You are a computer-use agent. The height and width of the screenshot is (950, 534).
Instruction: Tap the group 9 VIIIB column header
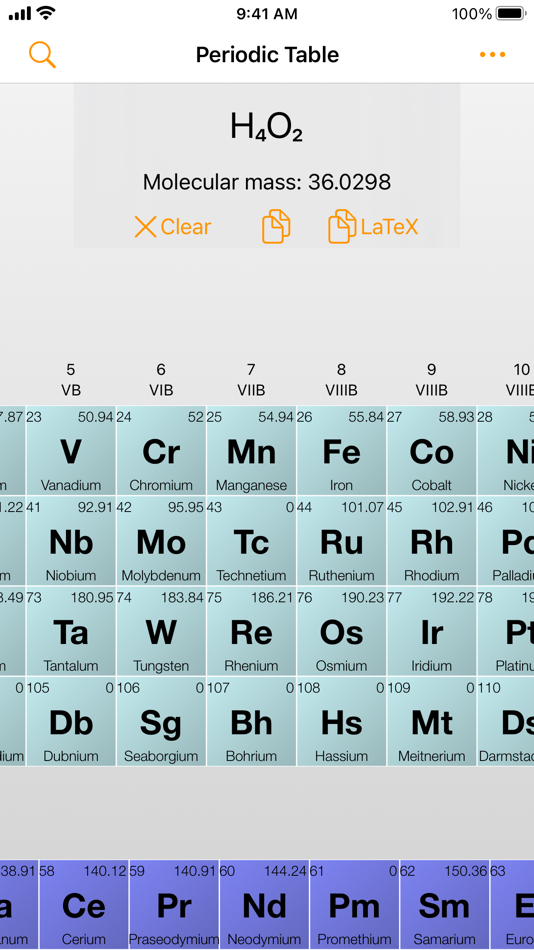(432, 380)
